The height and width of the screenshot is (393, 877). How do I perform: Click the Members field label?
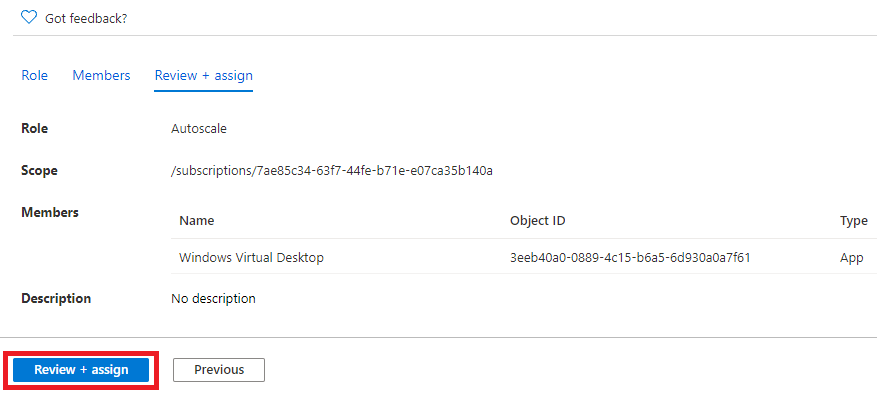(x=50, y=212)
